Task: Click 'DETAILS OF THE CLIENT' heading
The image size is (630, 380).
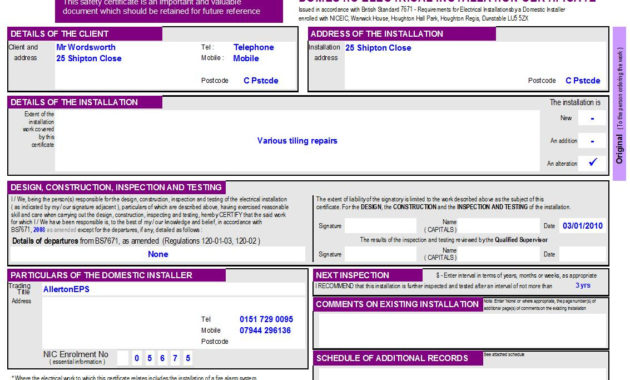Action: pyautogui.click(x=59, y=34)
